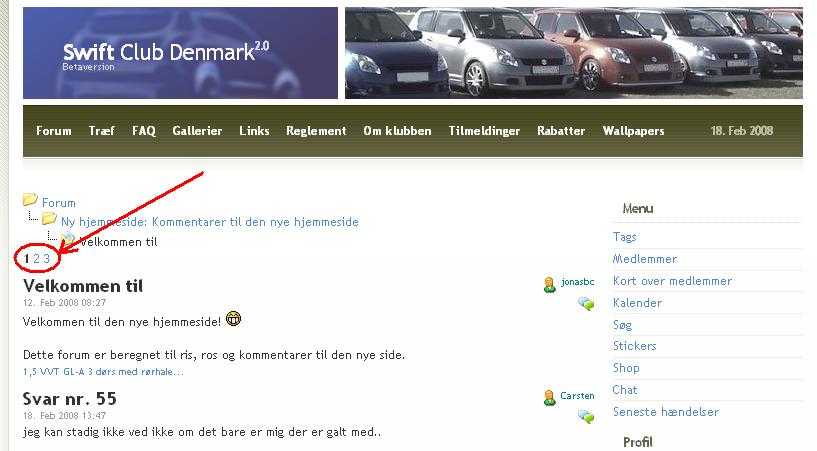Go to page 3 of thread
The width and height of the screenshot is (817, 451).
pos(46,258)
